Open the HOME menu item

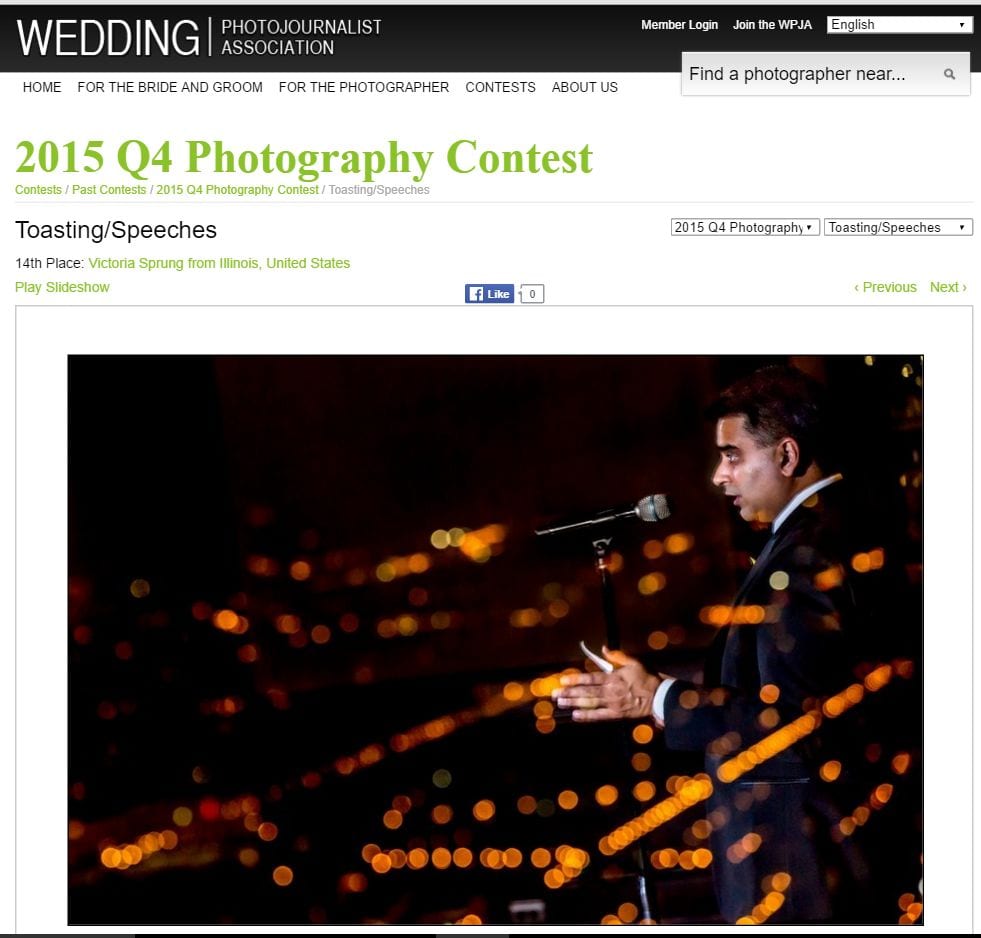click(42, 87)
